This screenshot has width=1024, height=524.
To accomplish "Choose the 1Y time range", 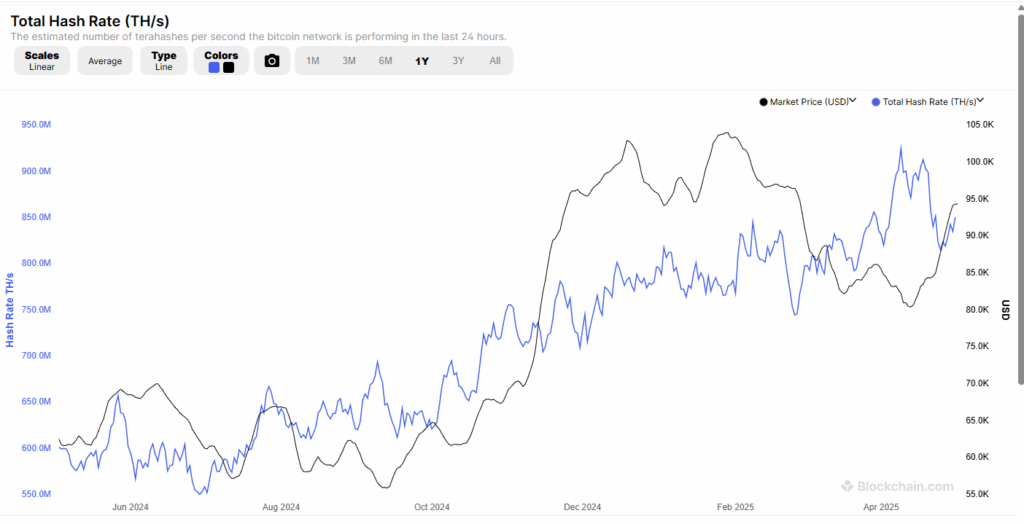I will (x=422, y=61).
